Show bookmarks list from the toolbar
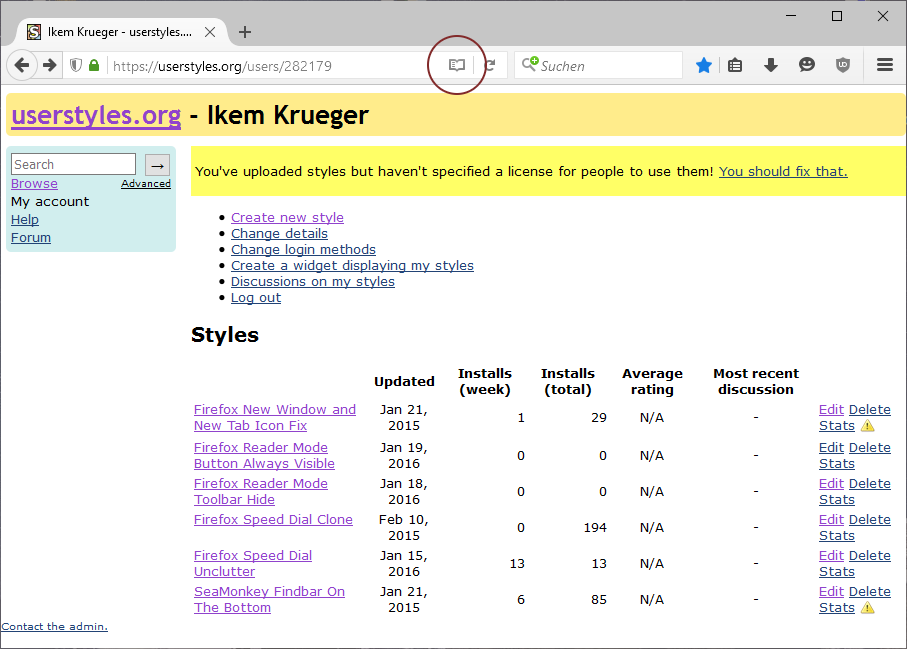 [735, 65]
